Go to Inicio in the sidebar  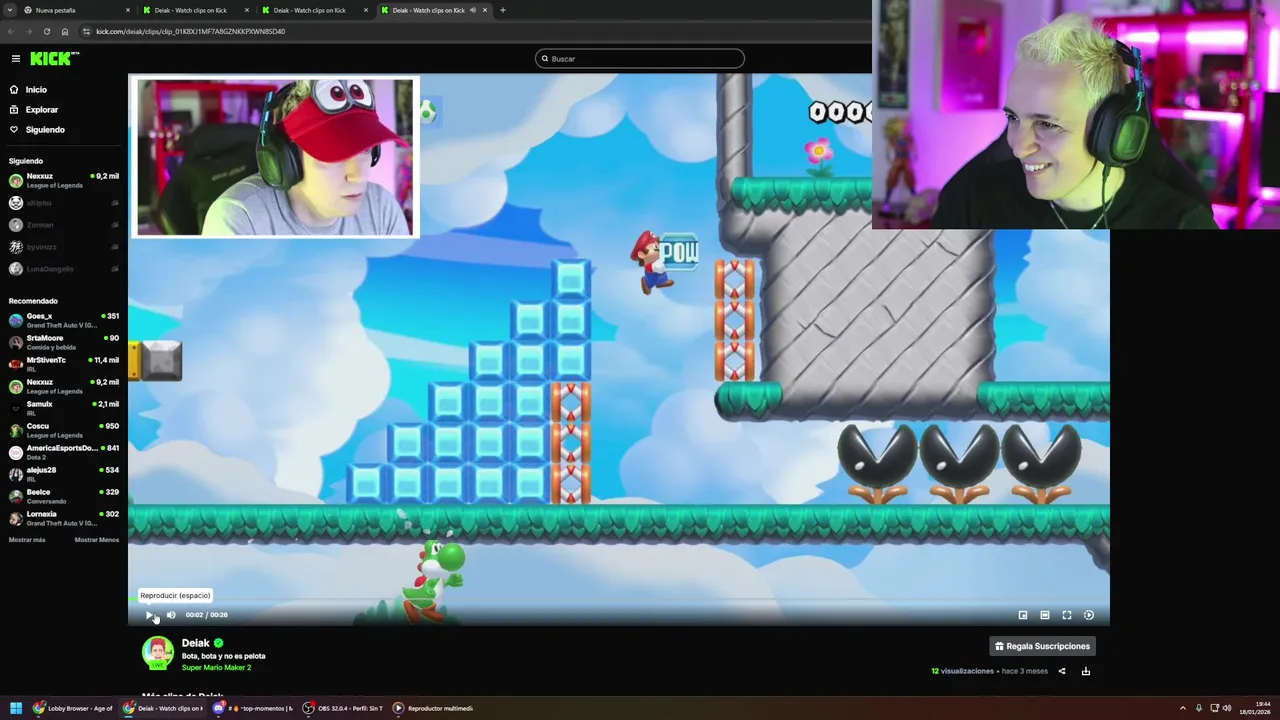click(x=36, y=90)
